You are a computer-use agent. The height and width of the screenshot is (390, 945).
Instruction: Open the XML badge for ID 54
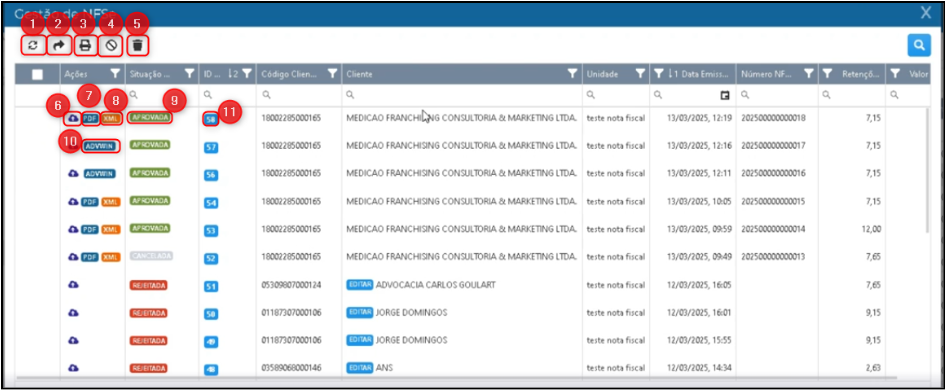click(x=111, y=202)
